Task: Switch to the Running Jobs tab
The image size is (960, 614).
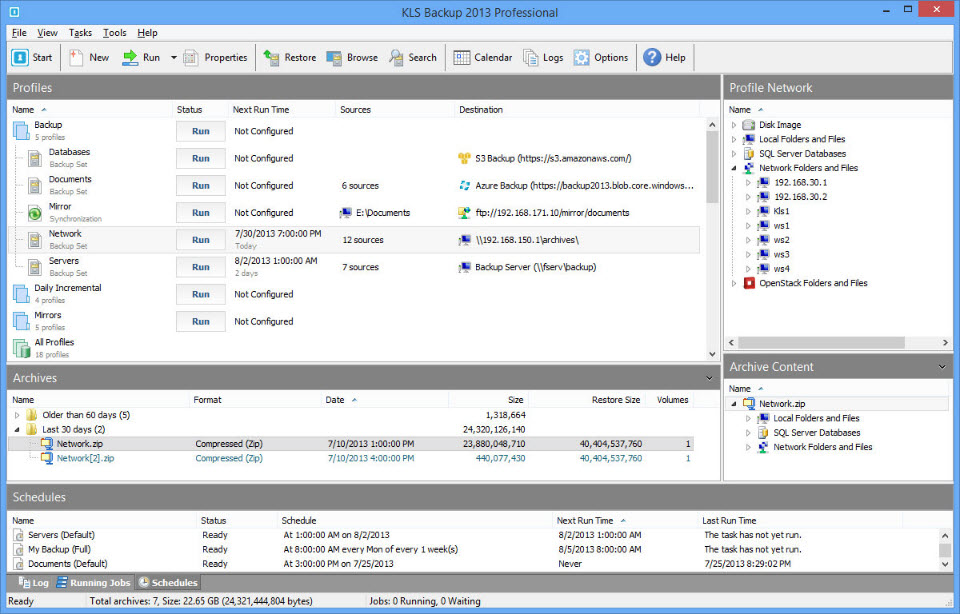Action: (x=93, y=582)
